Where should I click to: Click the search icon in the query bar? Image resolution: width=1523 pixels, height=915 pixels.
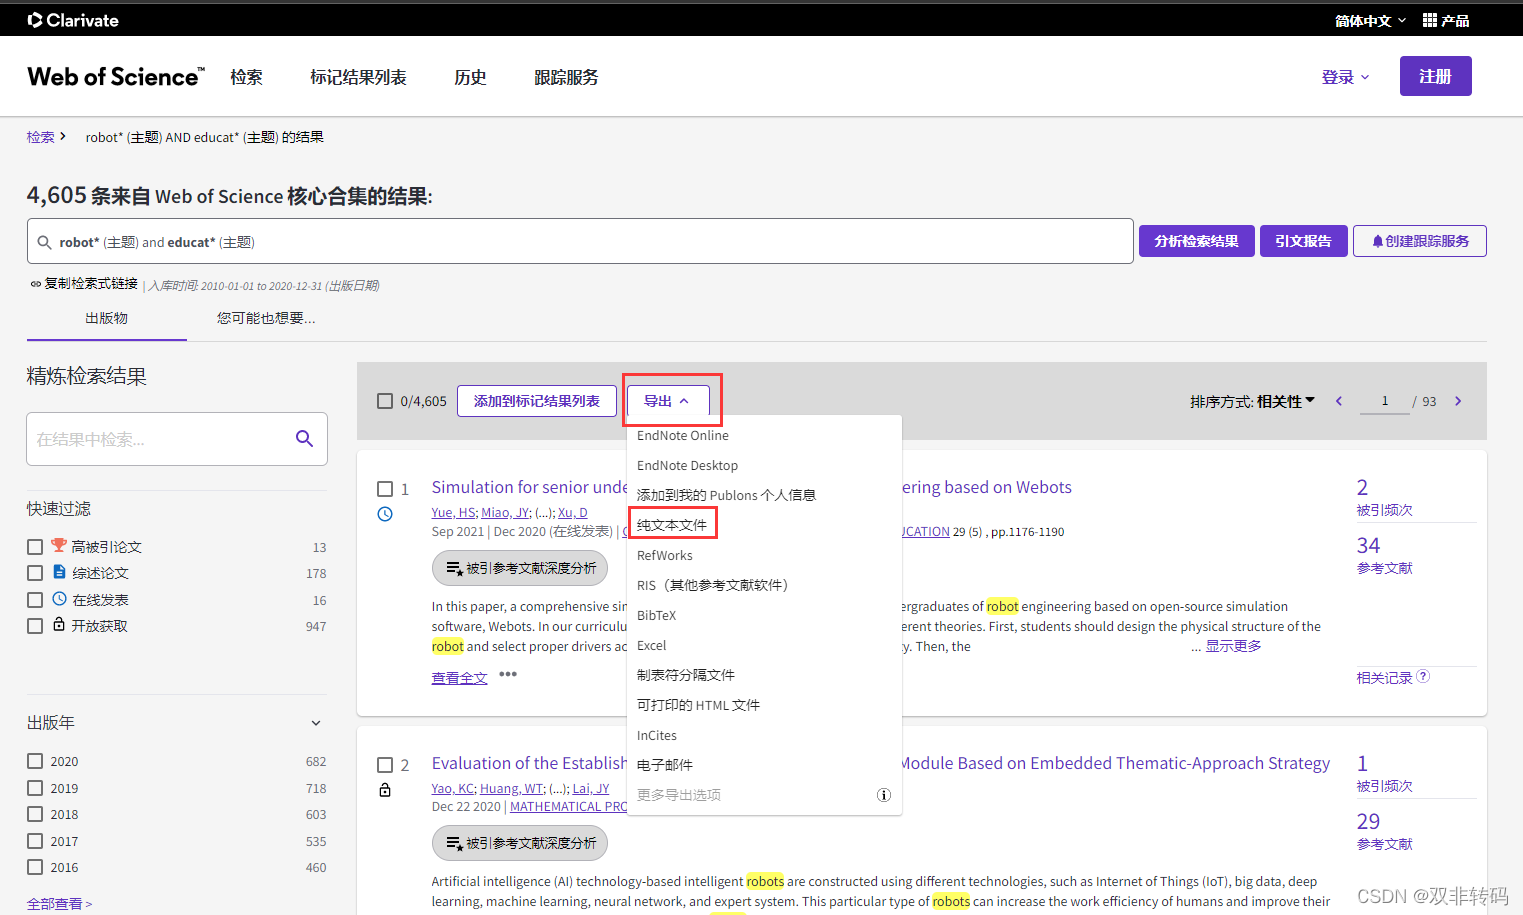[x=44, y=242]
